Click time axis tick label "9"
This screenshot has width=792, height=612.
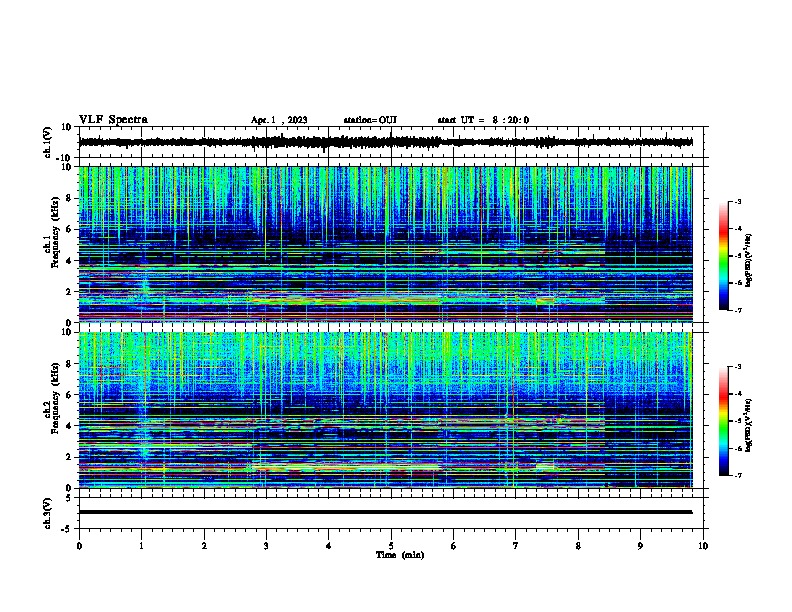[x=640, y=546]
